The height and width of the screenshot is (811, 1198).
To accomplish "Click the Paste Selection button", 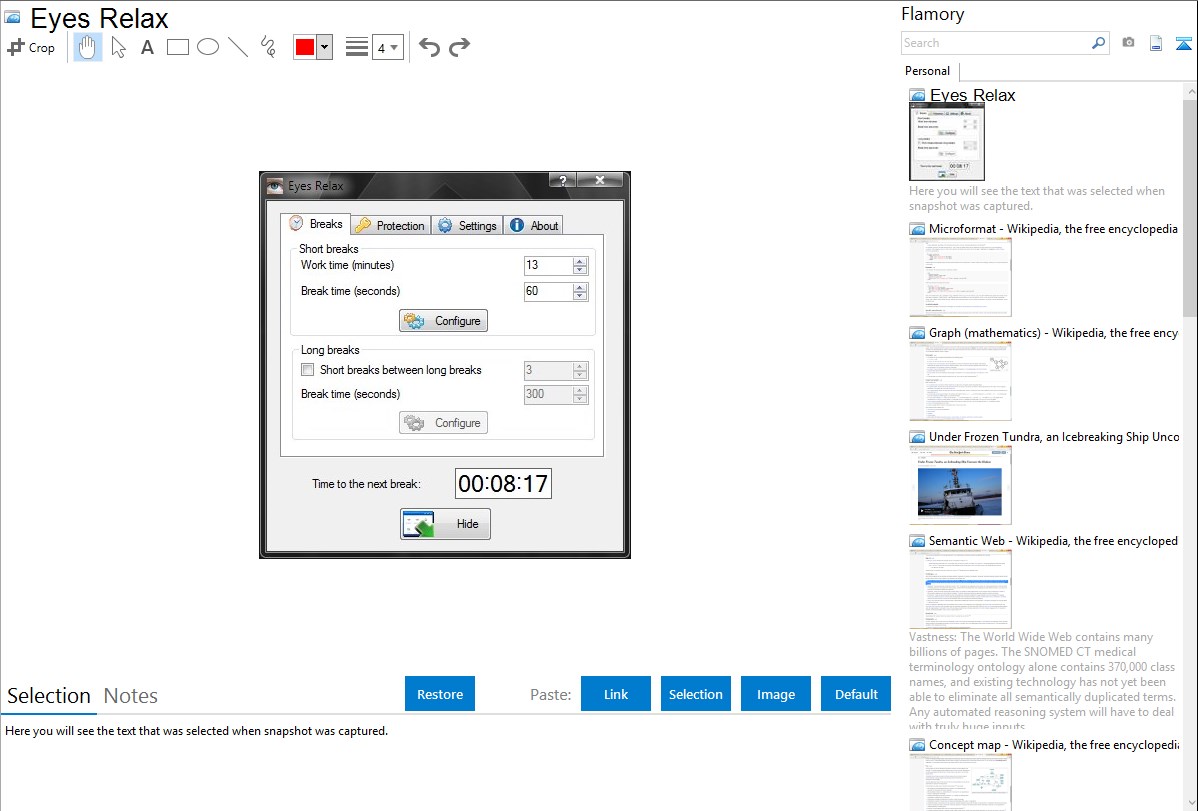I will (x=696, y=694).
